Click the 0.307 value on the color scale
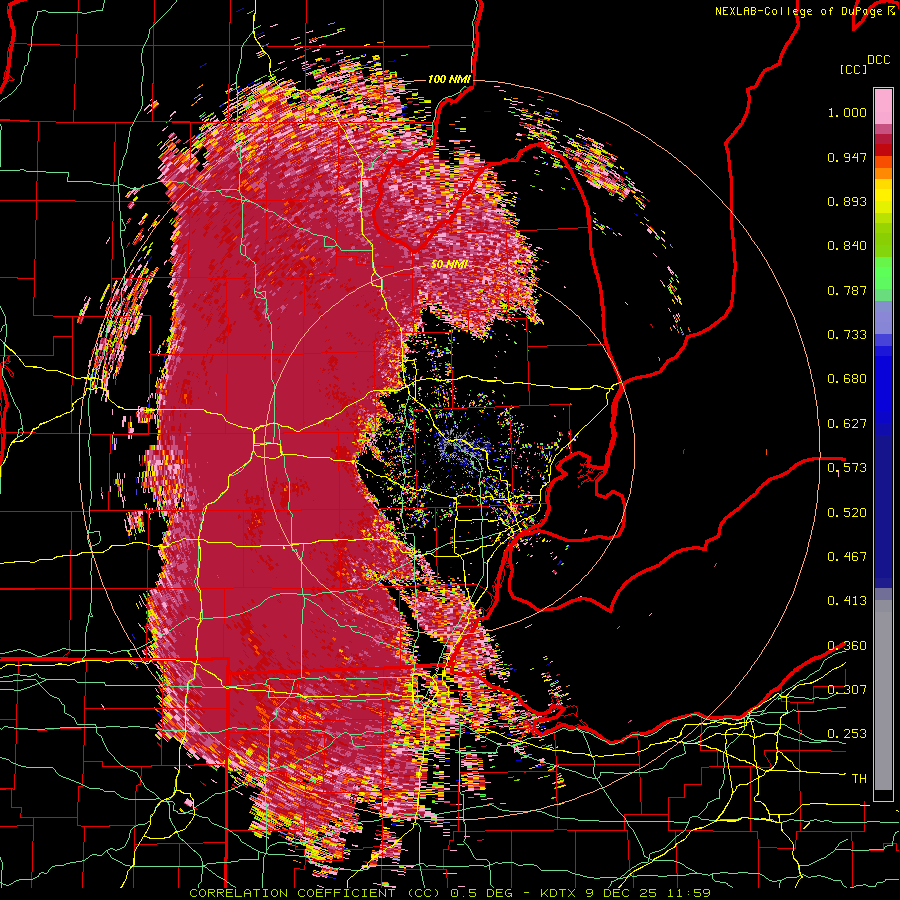This screenshot has height=900, width=900. pos(847,690)
